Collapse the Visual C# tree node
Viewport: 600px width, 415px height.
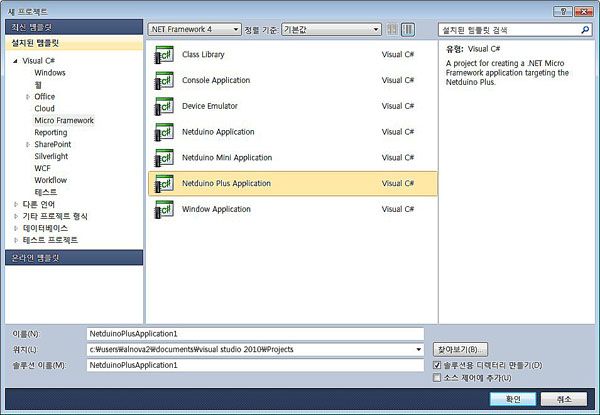click(x=15, y=61)
